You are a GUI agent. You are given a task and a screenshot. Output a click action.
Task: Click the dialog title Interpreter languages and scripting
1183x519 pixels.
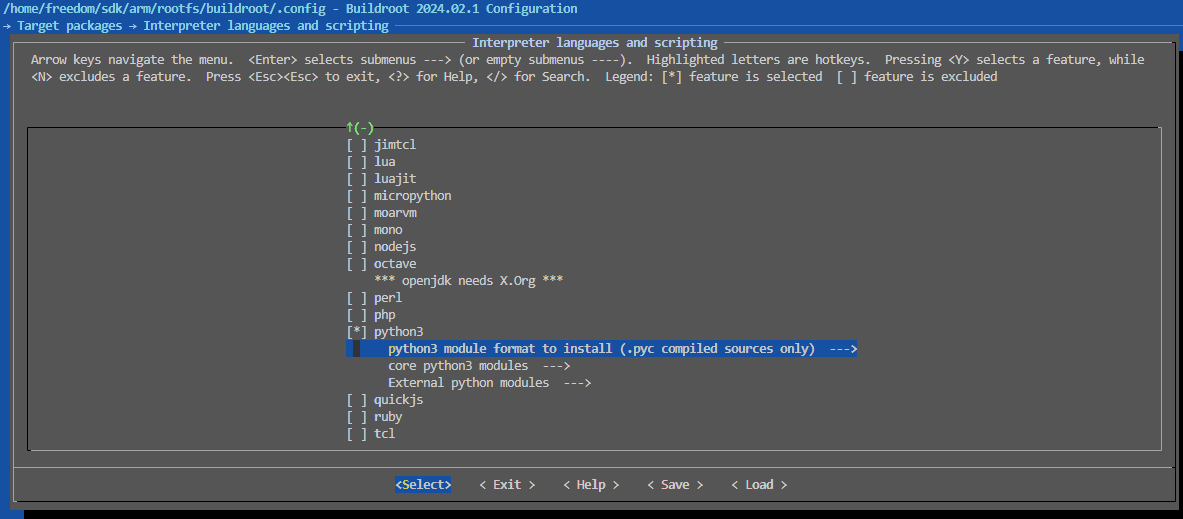point(595,43)
